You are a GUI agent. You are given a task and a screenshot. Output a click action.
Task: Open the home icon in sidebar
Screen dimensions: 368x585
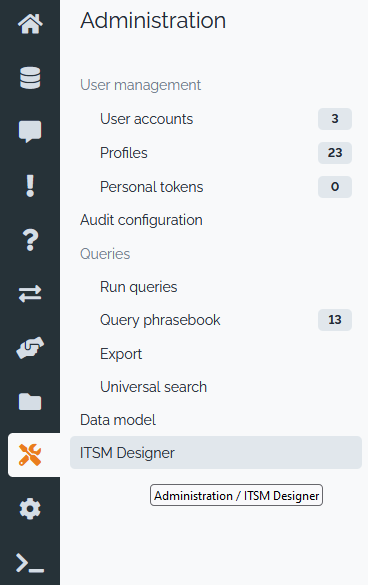(30, 24)
